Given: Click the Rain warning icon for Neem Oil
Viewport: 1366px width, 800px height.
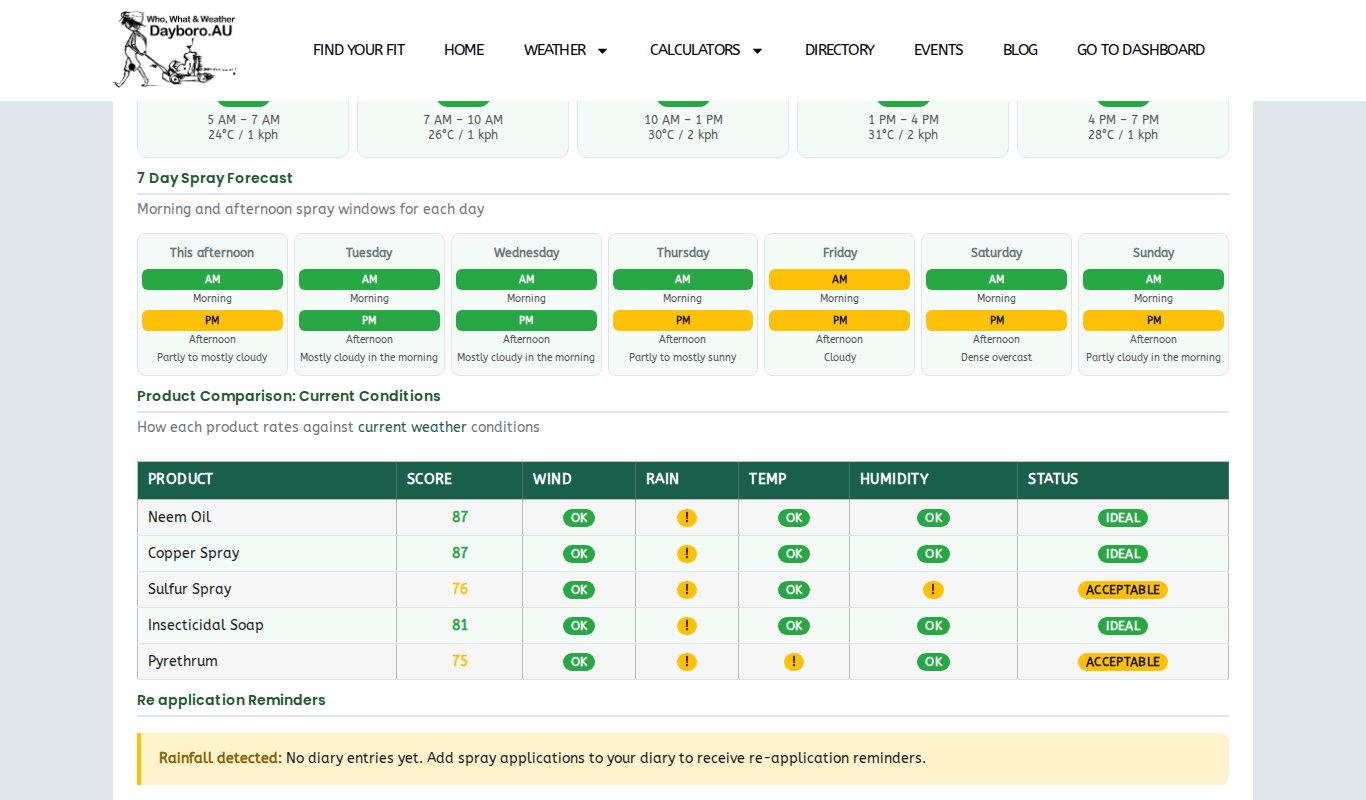Looking at the screenshot, I should pos(687,518).
